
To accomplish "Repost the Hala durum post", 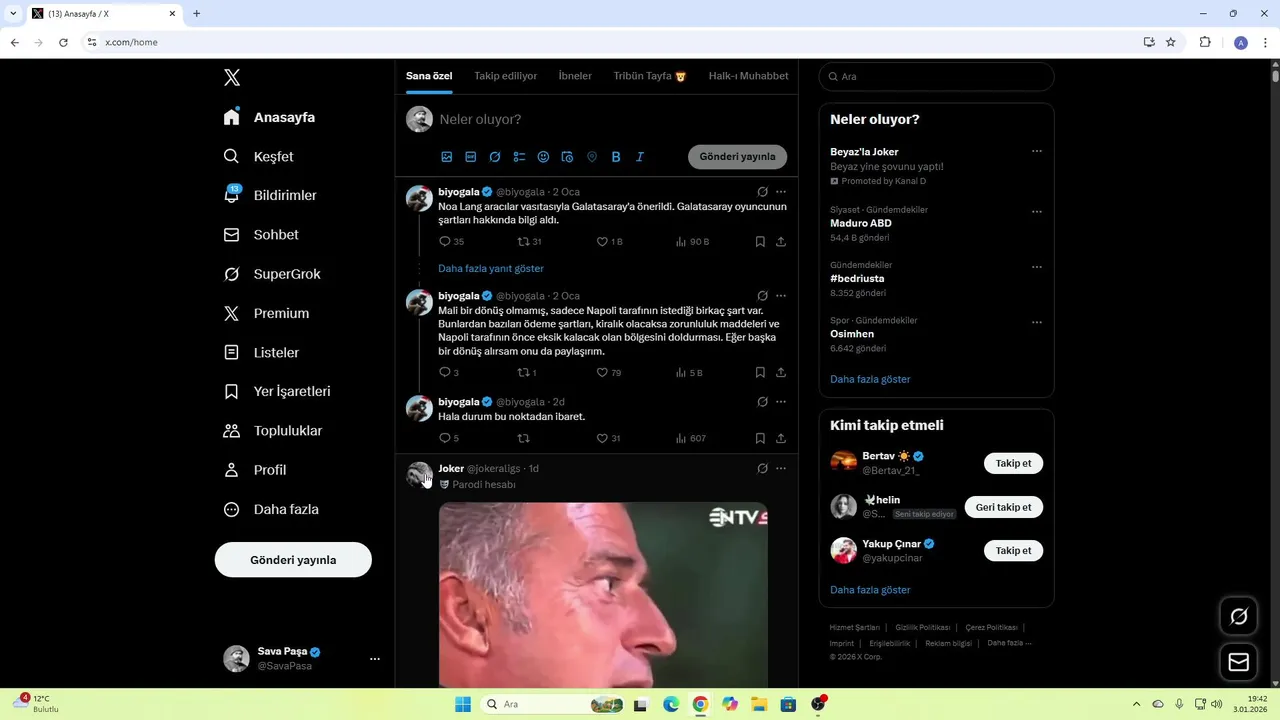I will [523, 438].
